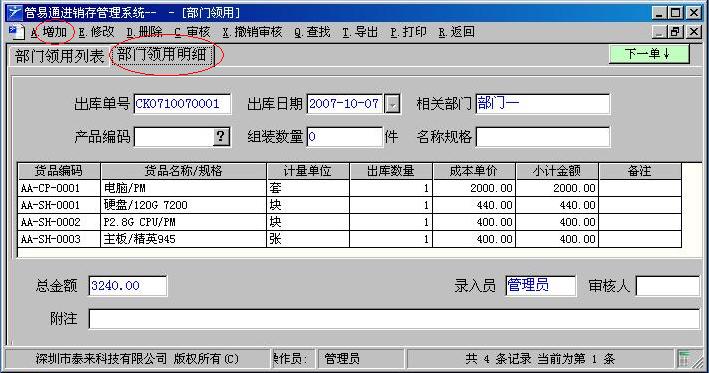The width and height of the screenshot is (709, 373).
Task: Click the 产品编码 input field
Action: pyautogui.click(x=174, y=137)
